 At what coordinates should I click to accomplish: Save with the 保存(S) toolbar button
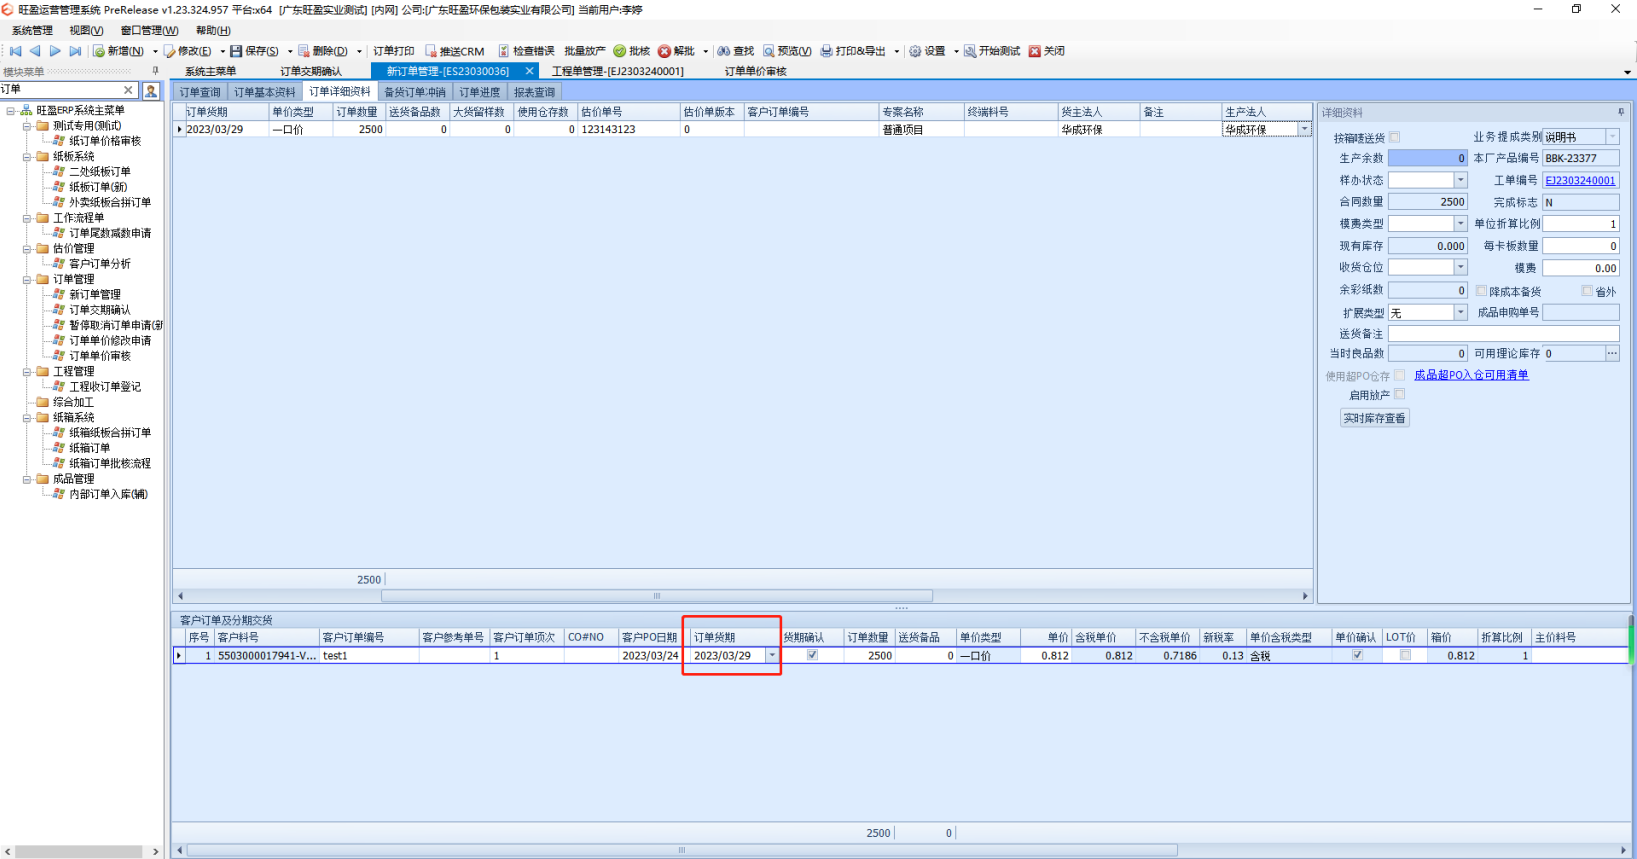pyautogui.click(x=254, y=51)
